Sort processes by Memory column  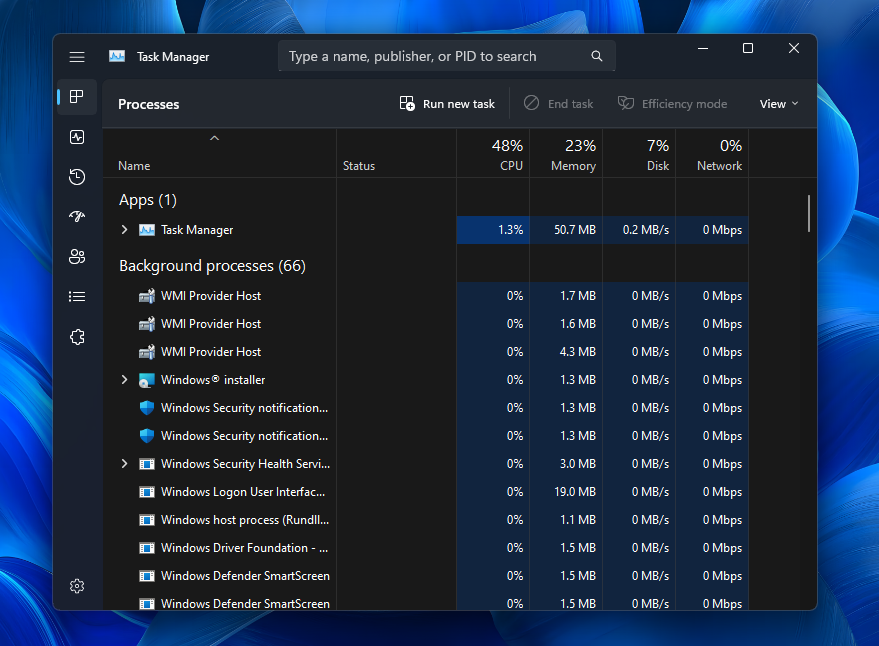(566, 154)
